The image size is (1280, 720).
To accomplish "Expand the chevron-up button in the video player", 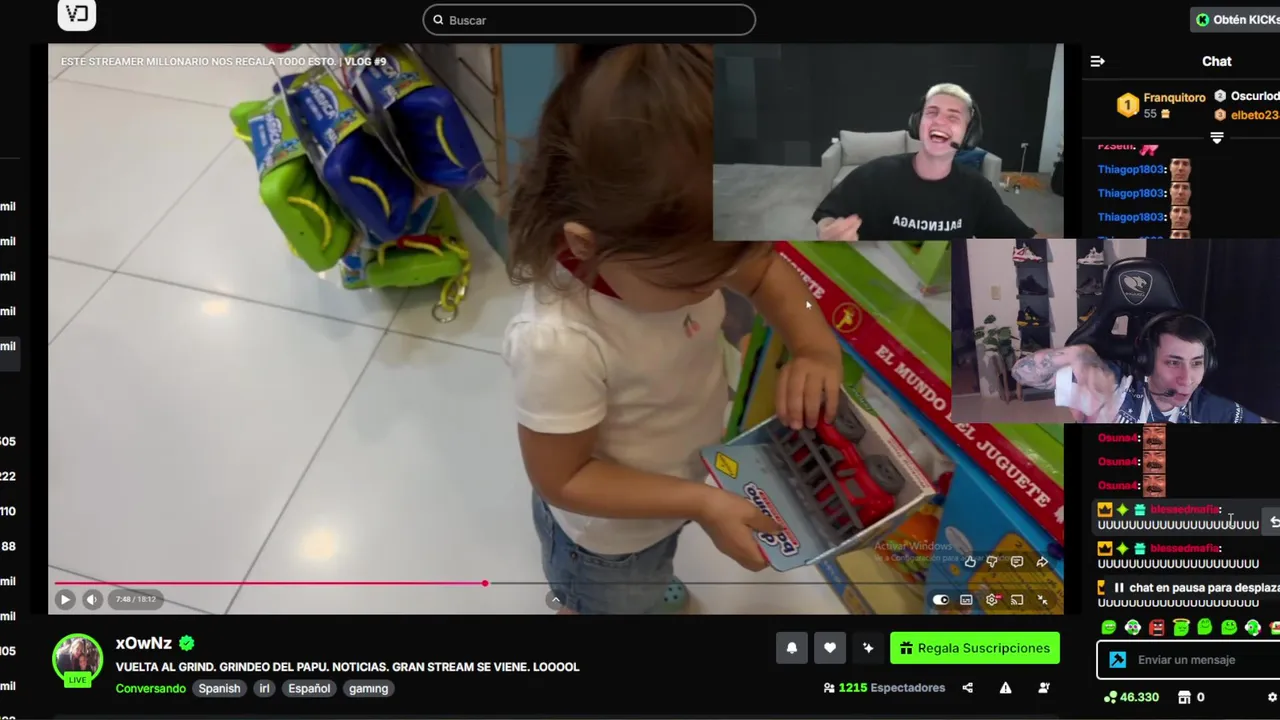I will click(556, 600).
